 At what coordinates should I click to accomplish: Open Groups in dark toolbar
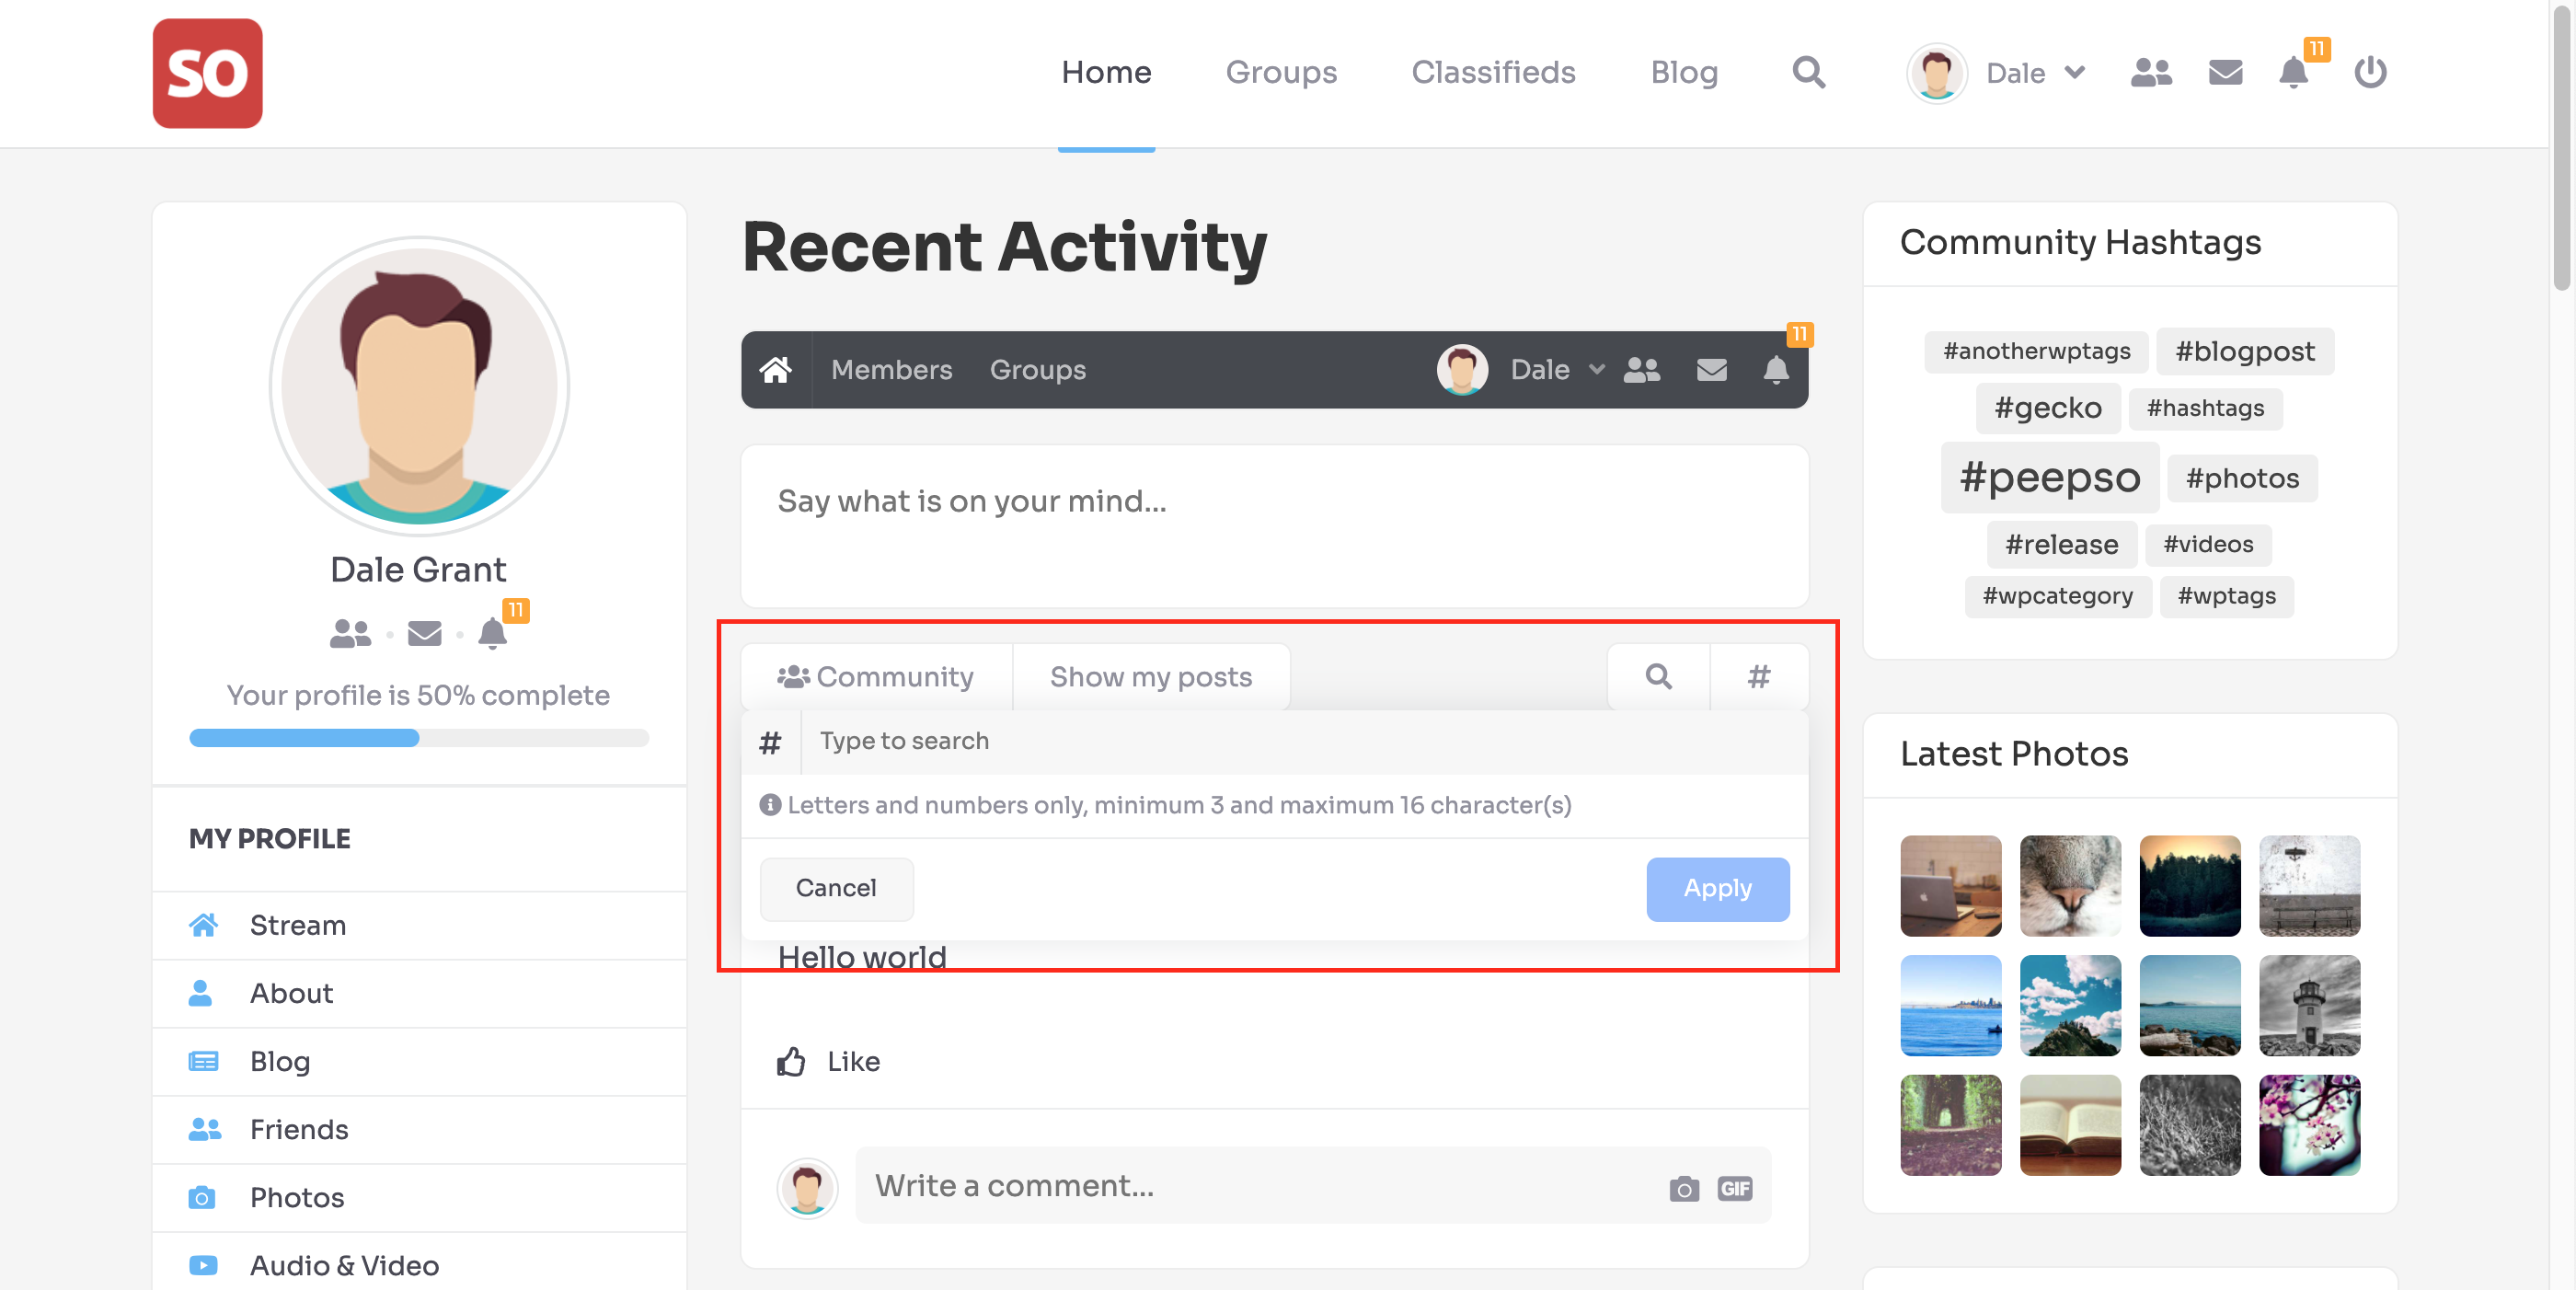pyautogui.click(x=1037, y=370)
